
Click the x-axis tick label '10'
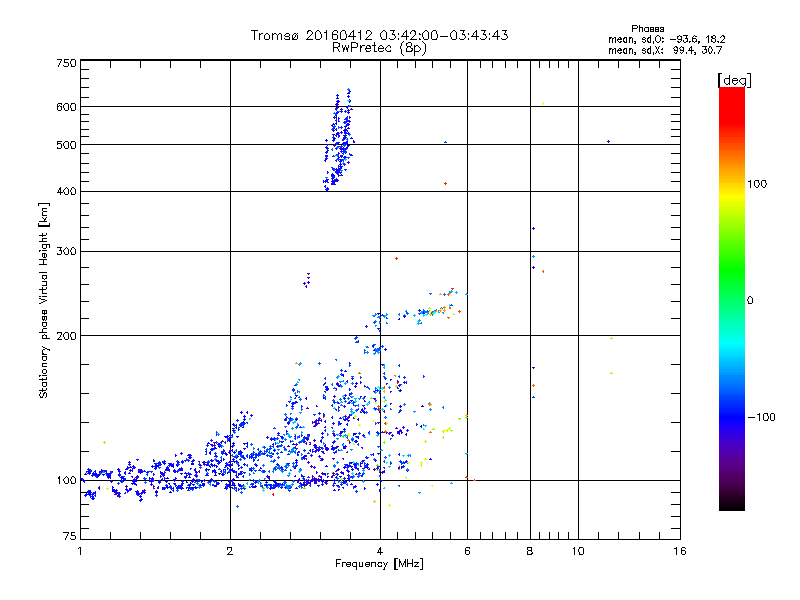tap(578, 551)
